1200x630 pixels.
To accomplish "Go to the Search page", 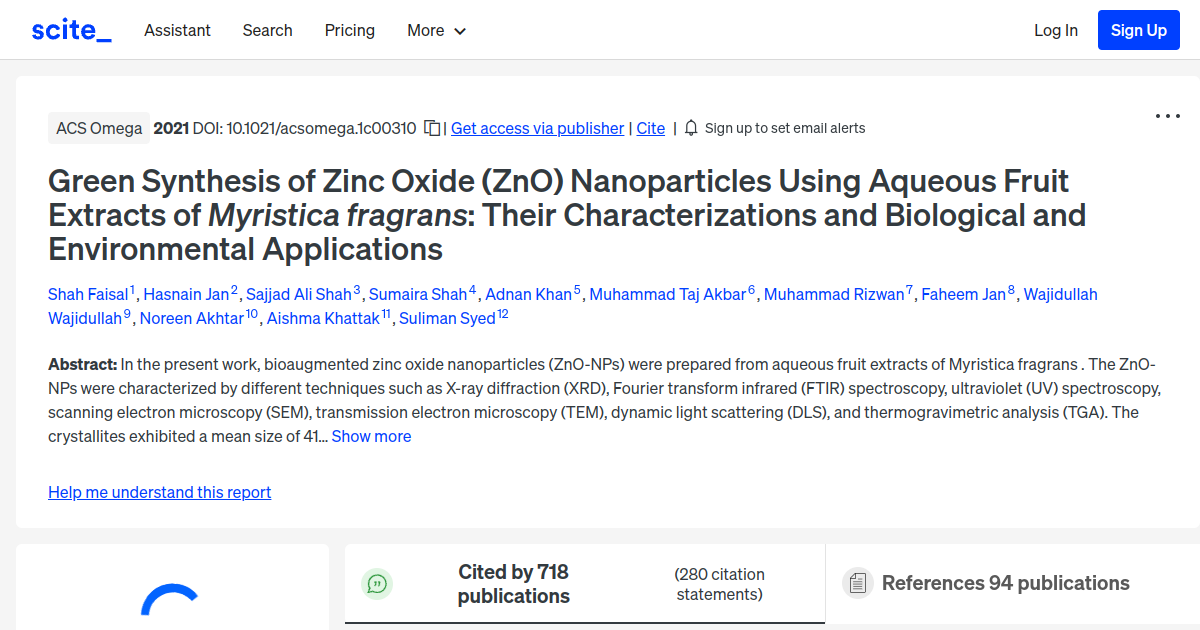I will point(267,30).
